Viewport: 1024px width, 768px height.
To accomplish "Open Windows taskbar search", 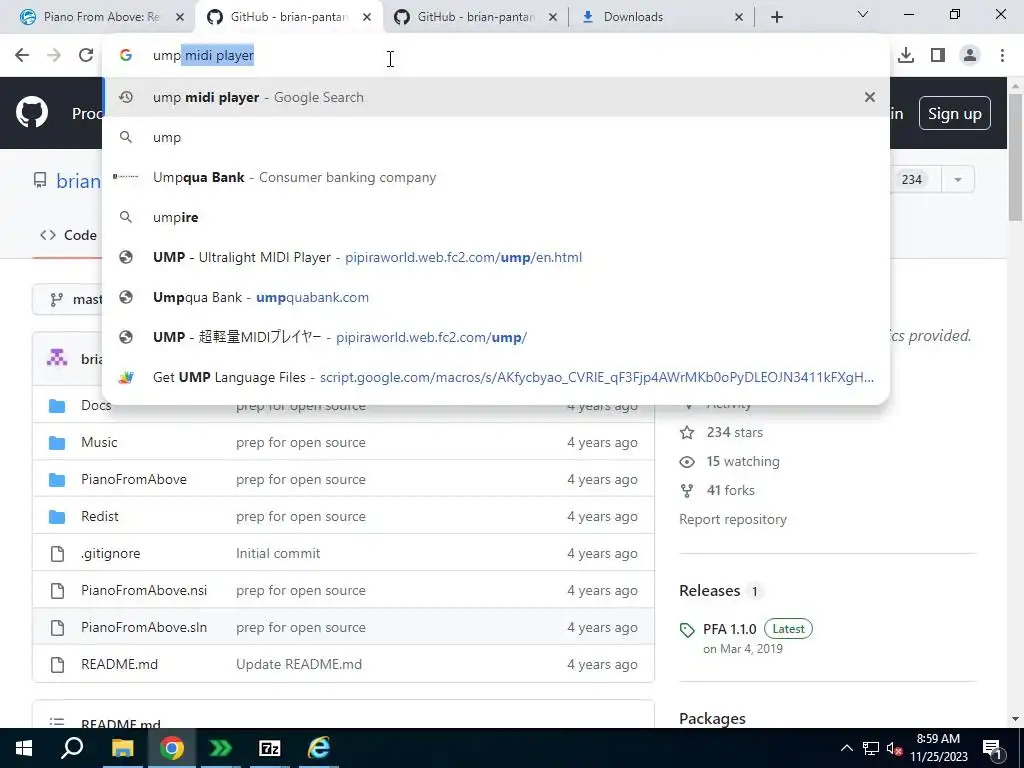I will (72, 748).
